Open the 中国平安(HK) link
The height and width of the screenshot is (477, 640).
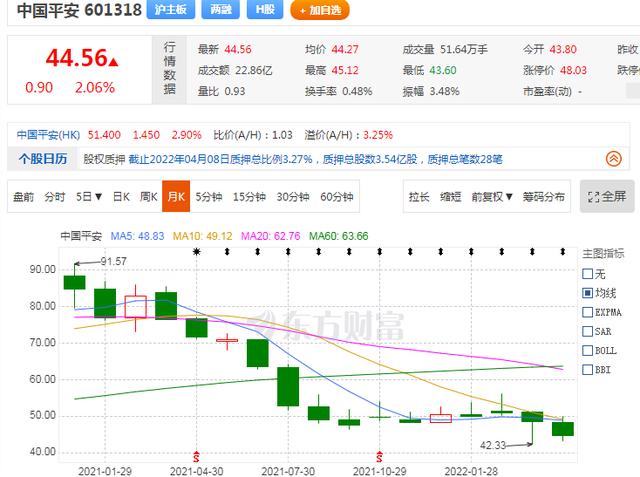[48, 135]
